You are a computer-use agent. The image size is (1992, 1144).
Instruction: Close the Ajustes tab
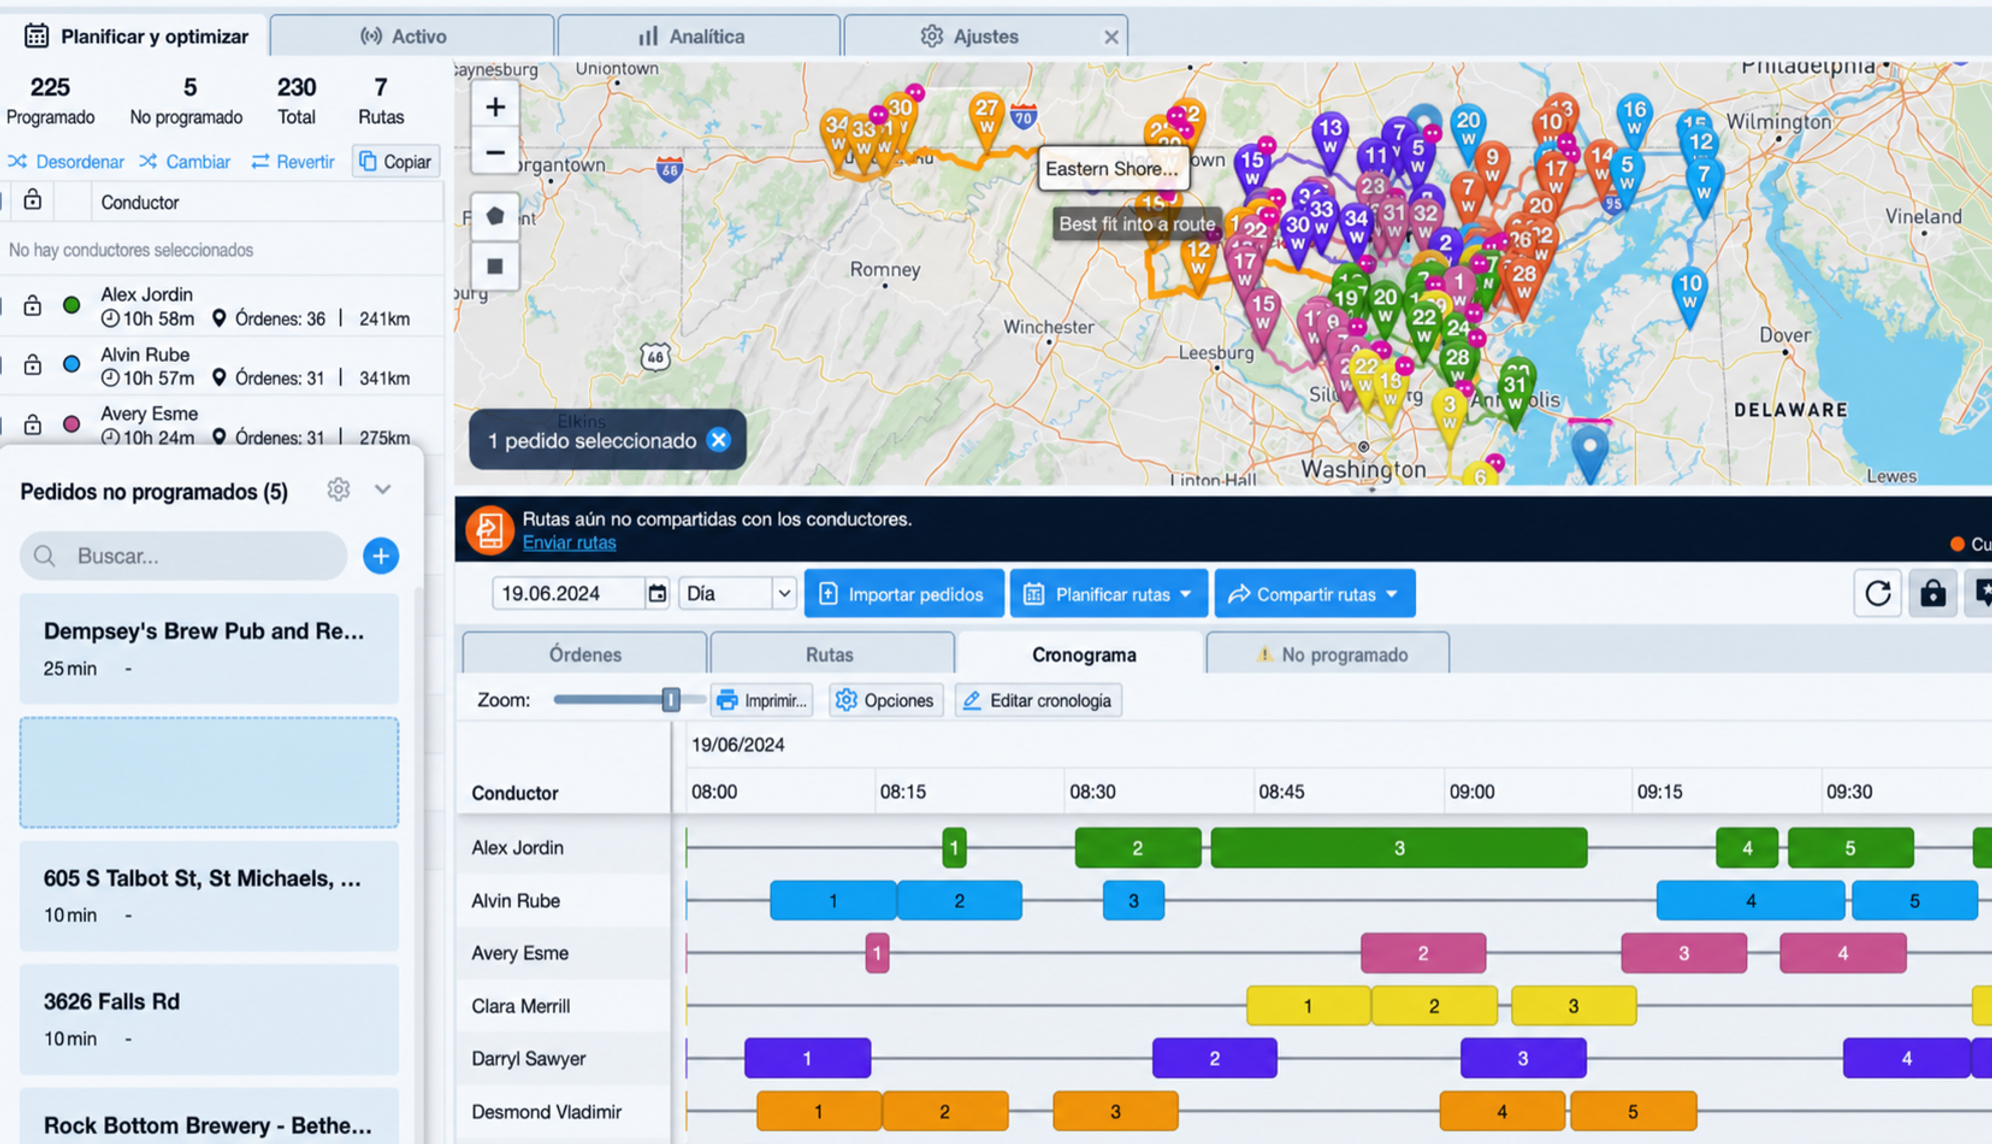tap(1111, 37)
